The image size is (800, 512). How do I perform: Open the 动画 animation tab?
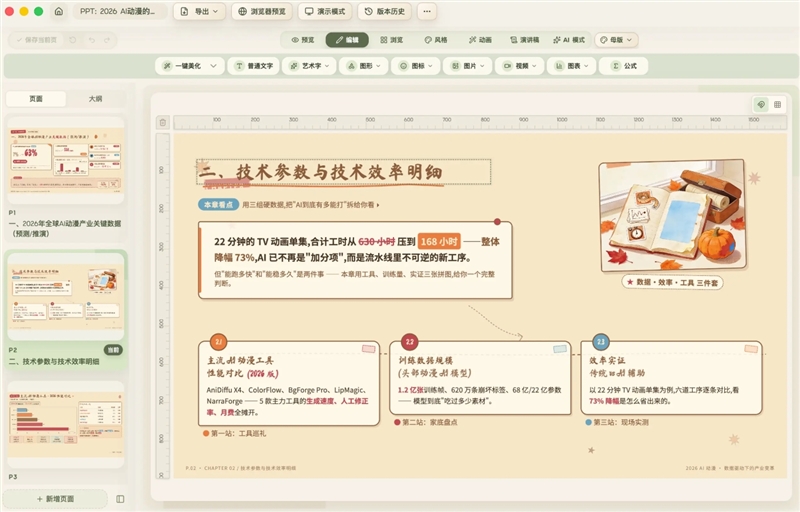(480, 40)
